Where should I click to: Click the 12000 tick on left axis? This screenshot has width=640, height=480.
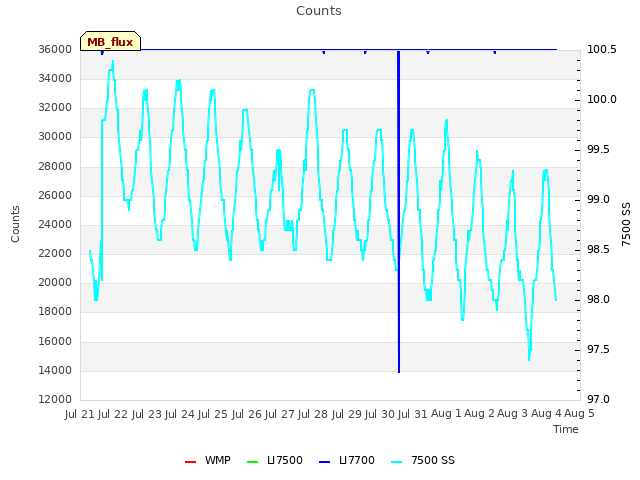pos(55,400)
